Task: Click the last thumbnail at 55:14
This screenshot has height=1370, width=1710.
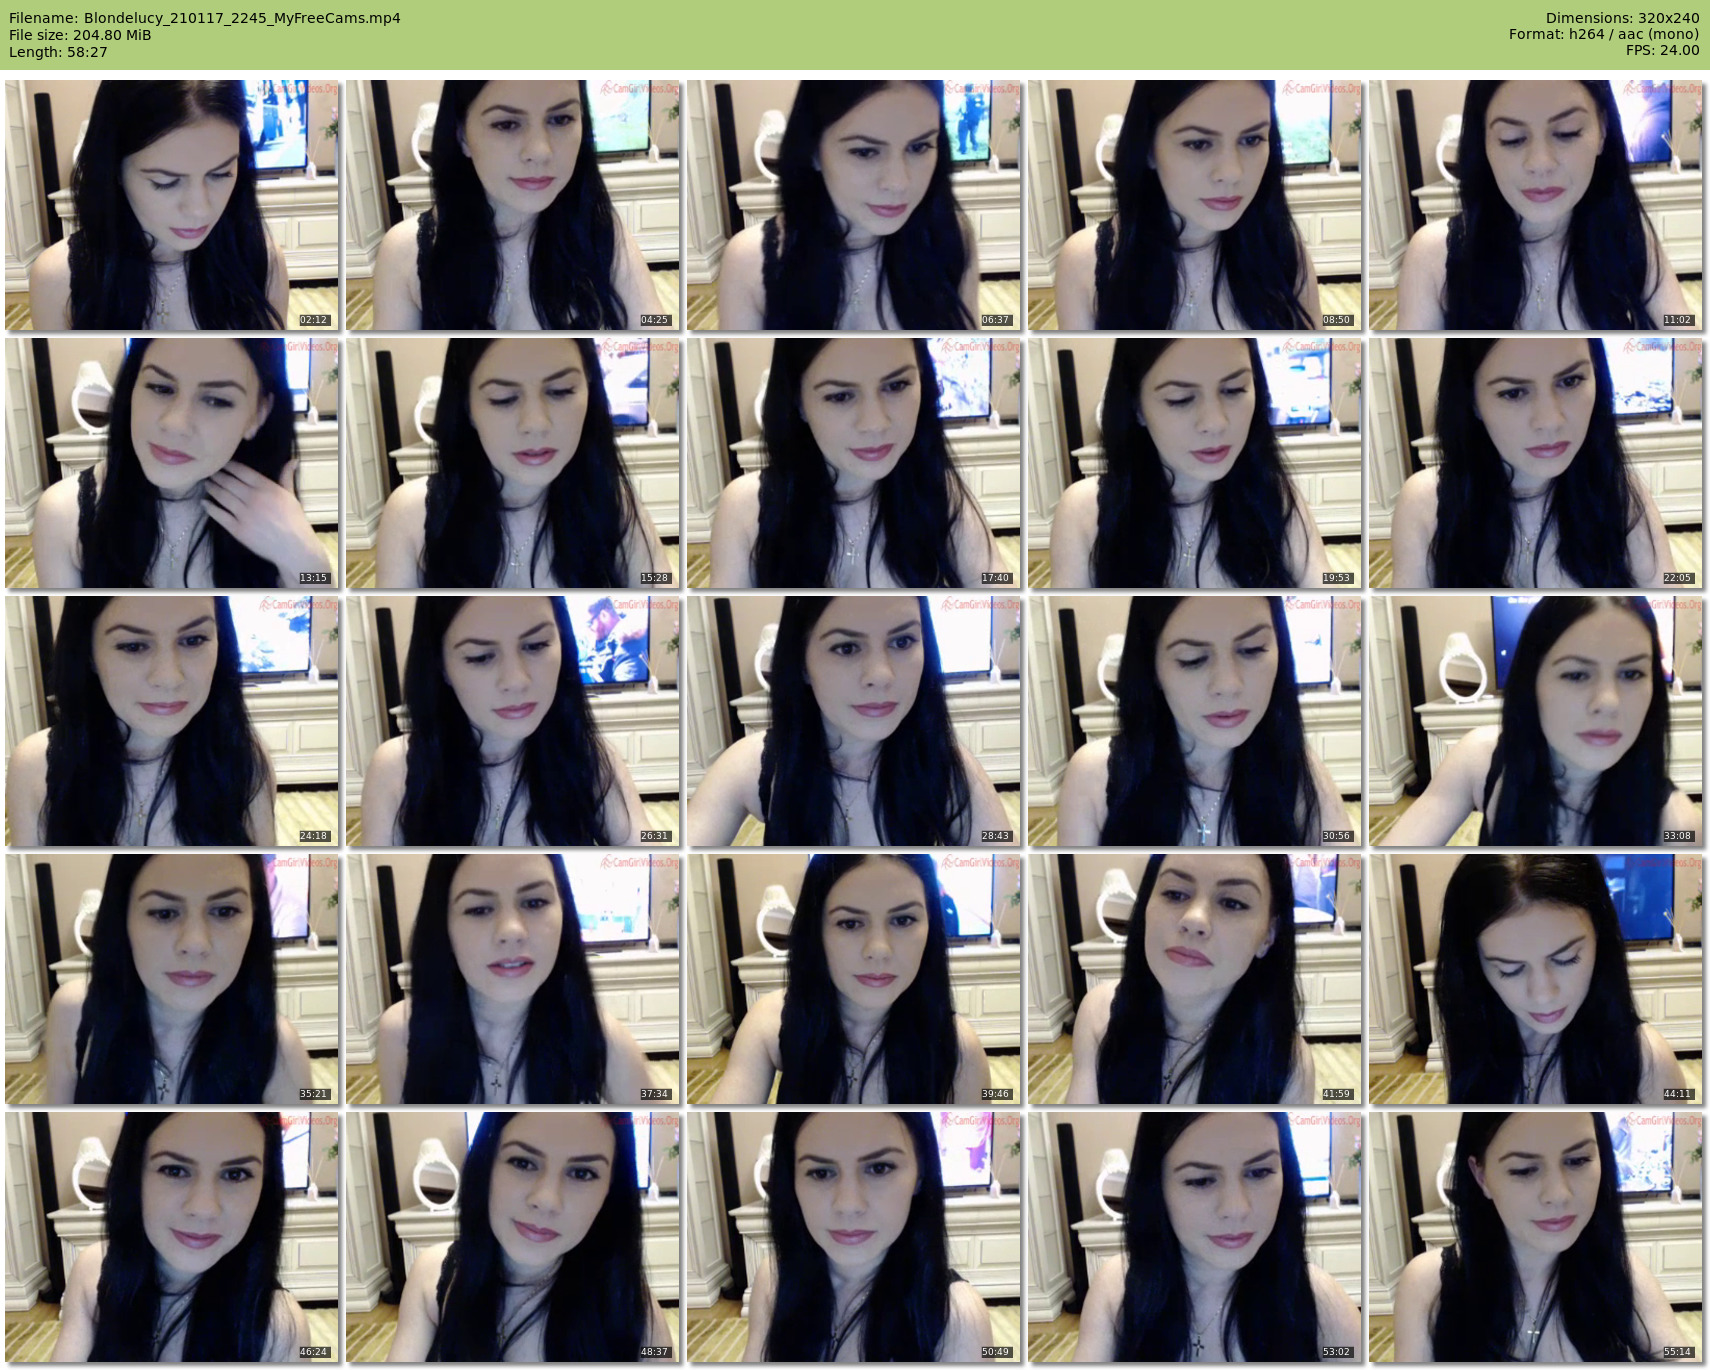Action: point(1536,1237)
